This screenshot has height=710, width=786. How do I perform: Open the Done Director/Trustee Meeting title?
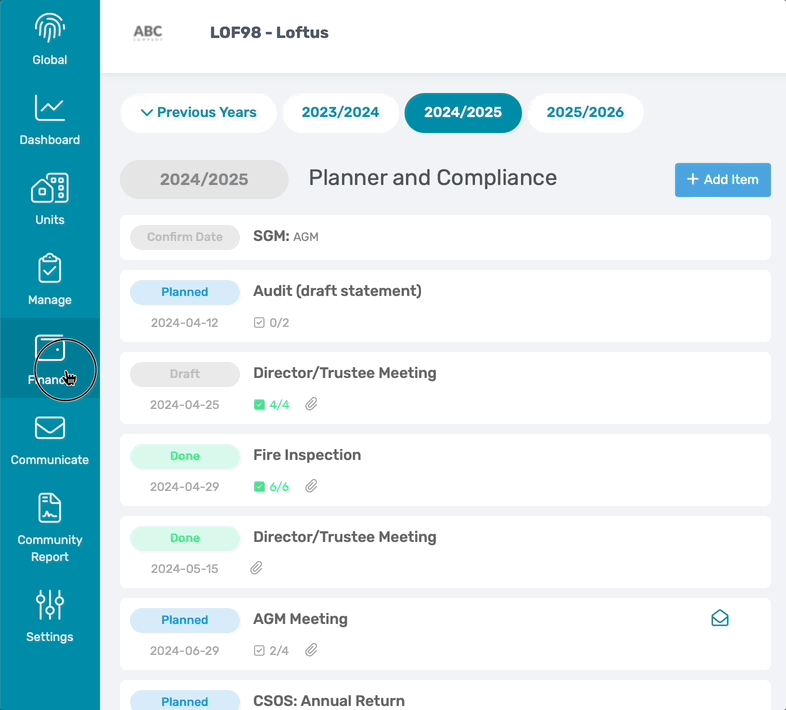tap(345, 537)
